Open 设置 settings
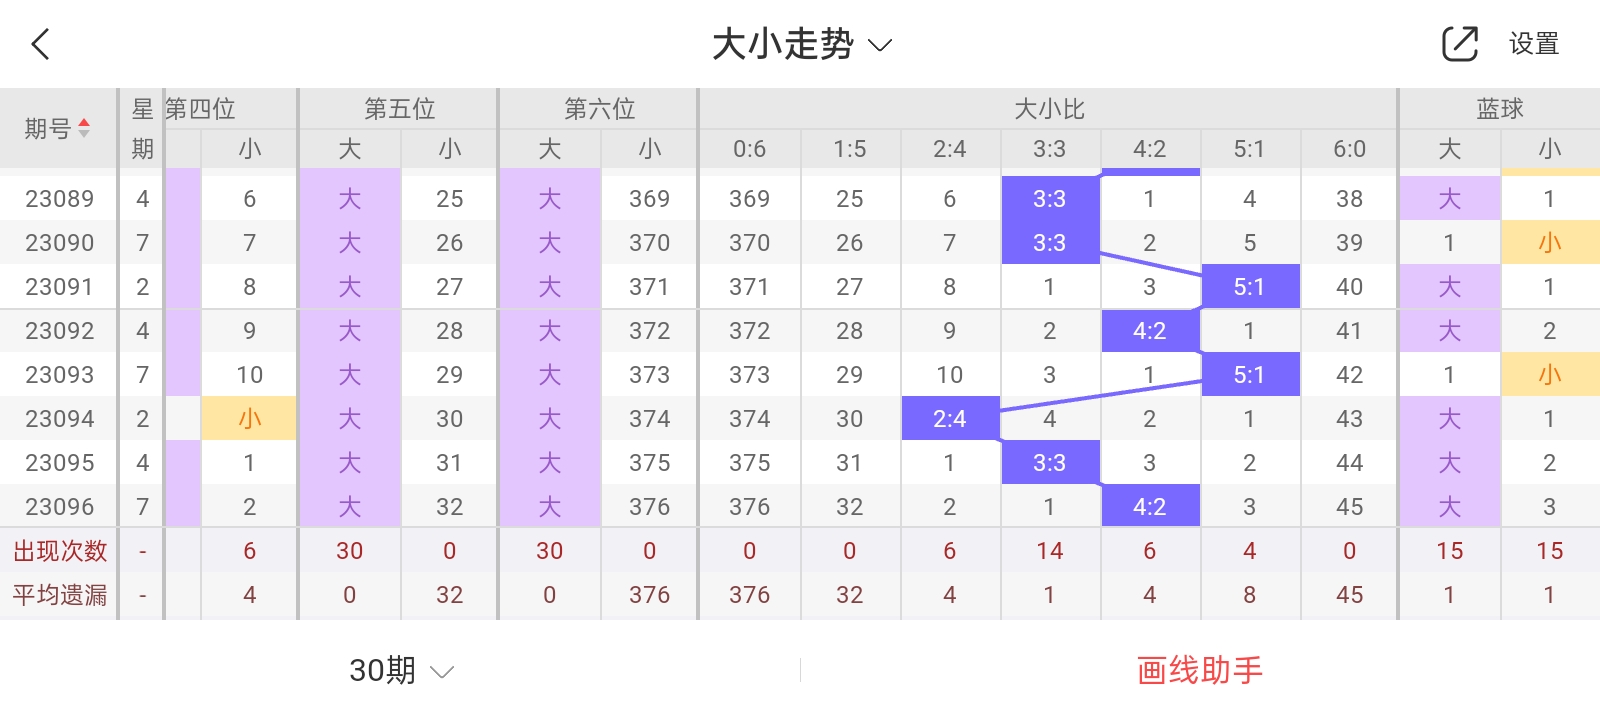This screenshot has height=720, width=1600. (x=1534, y=44)
